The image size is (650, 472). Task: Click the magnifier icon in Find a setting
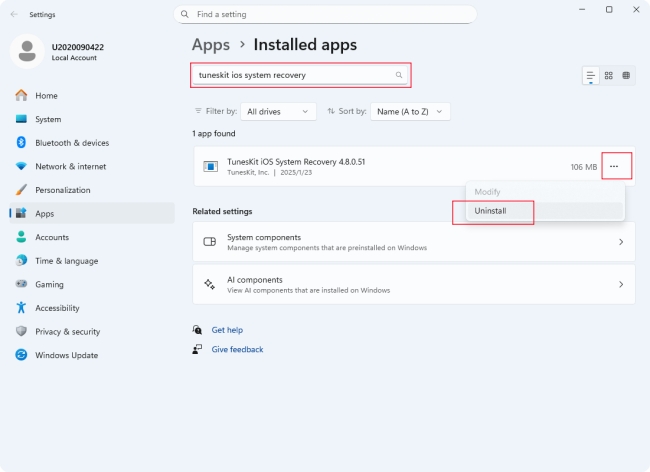(185, 15)
